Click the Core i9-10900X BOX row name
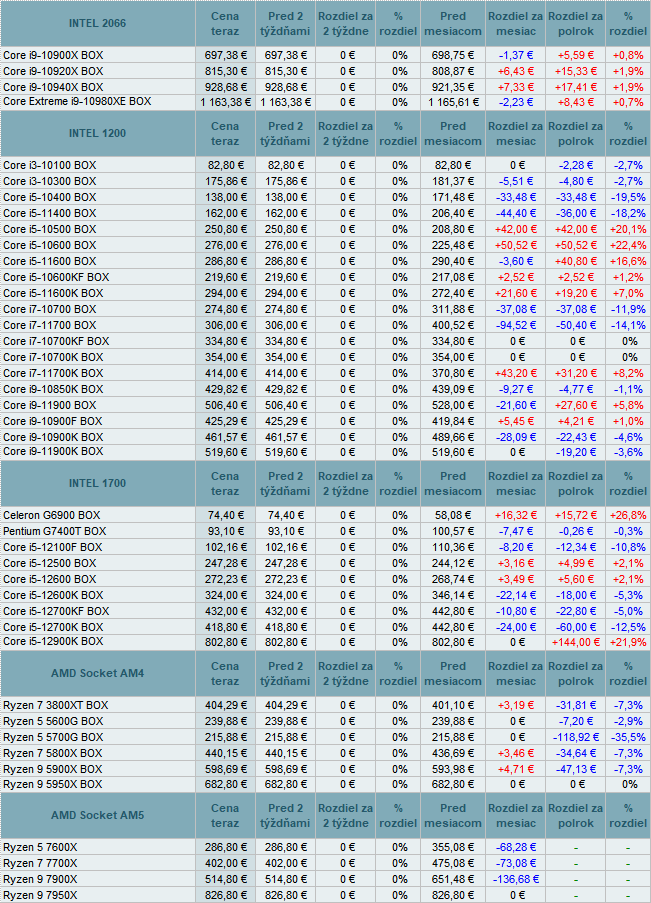This screenshot has height=903, width=651. coord(53,55)
